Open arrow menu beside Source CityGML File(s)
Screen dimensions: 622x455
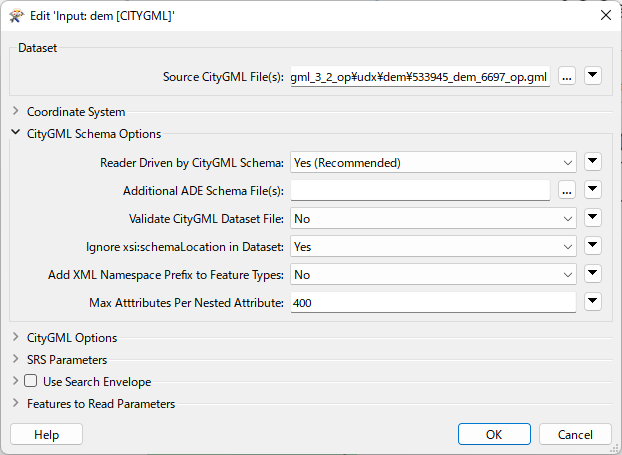click(593, 75)
